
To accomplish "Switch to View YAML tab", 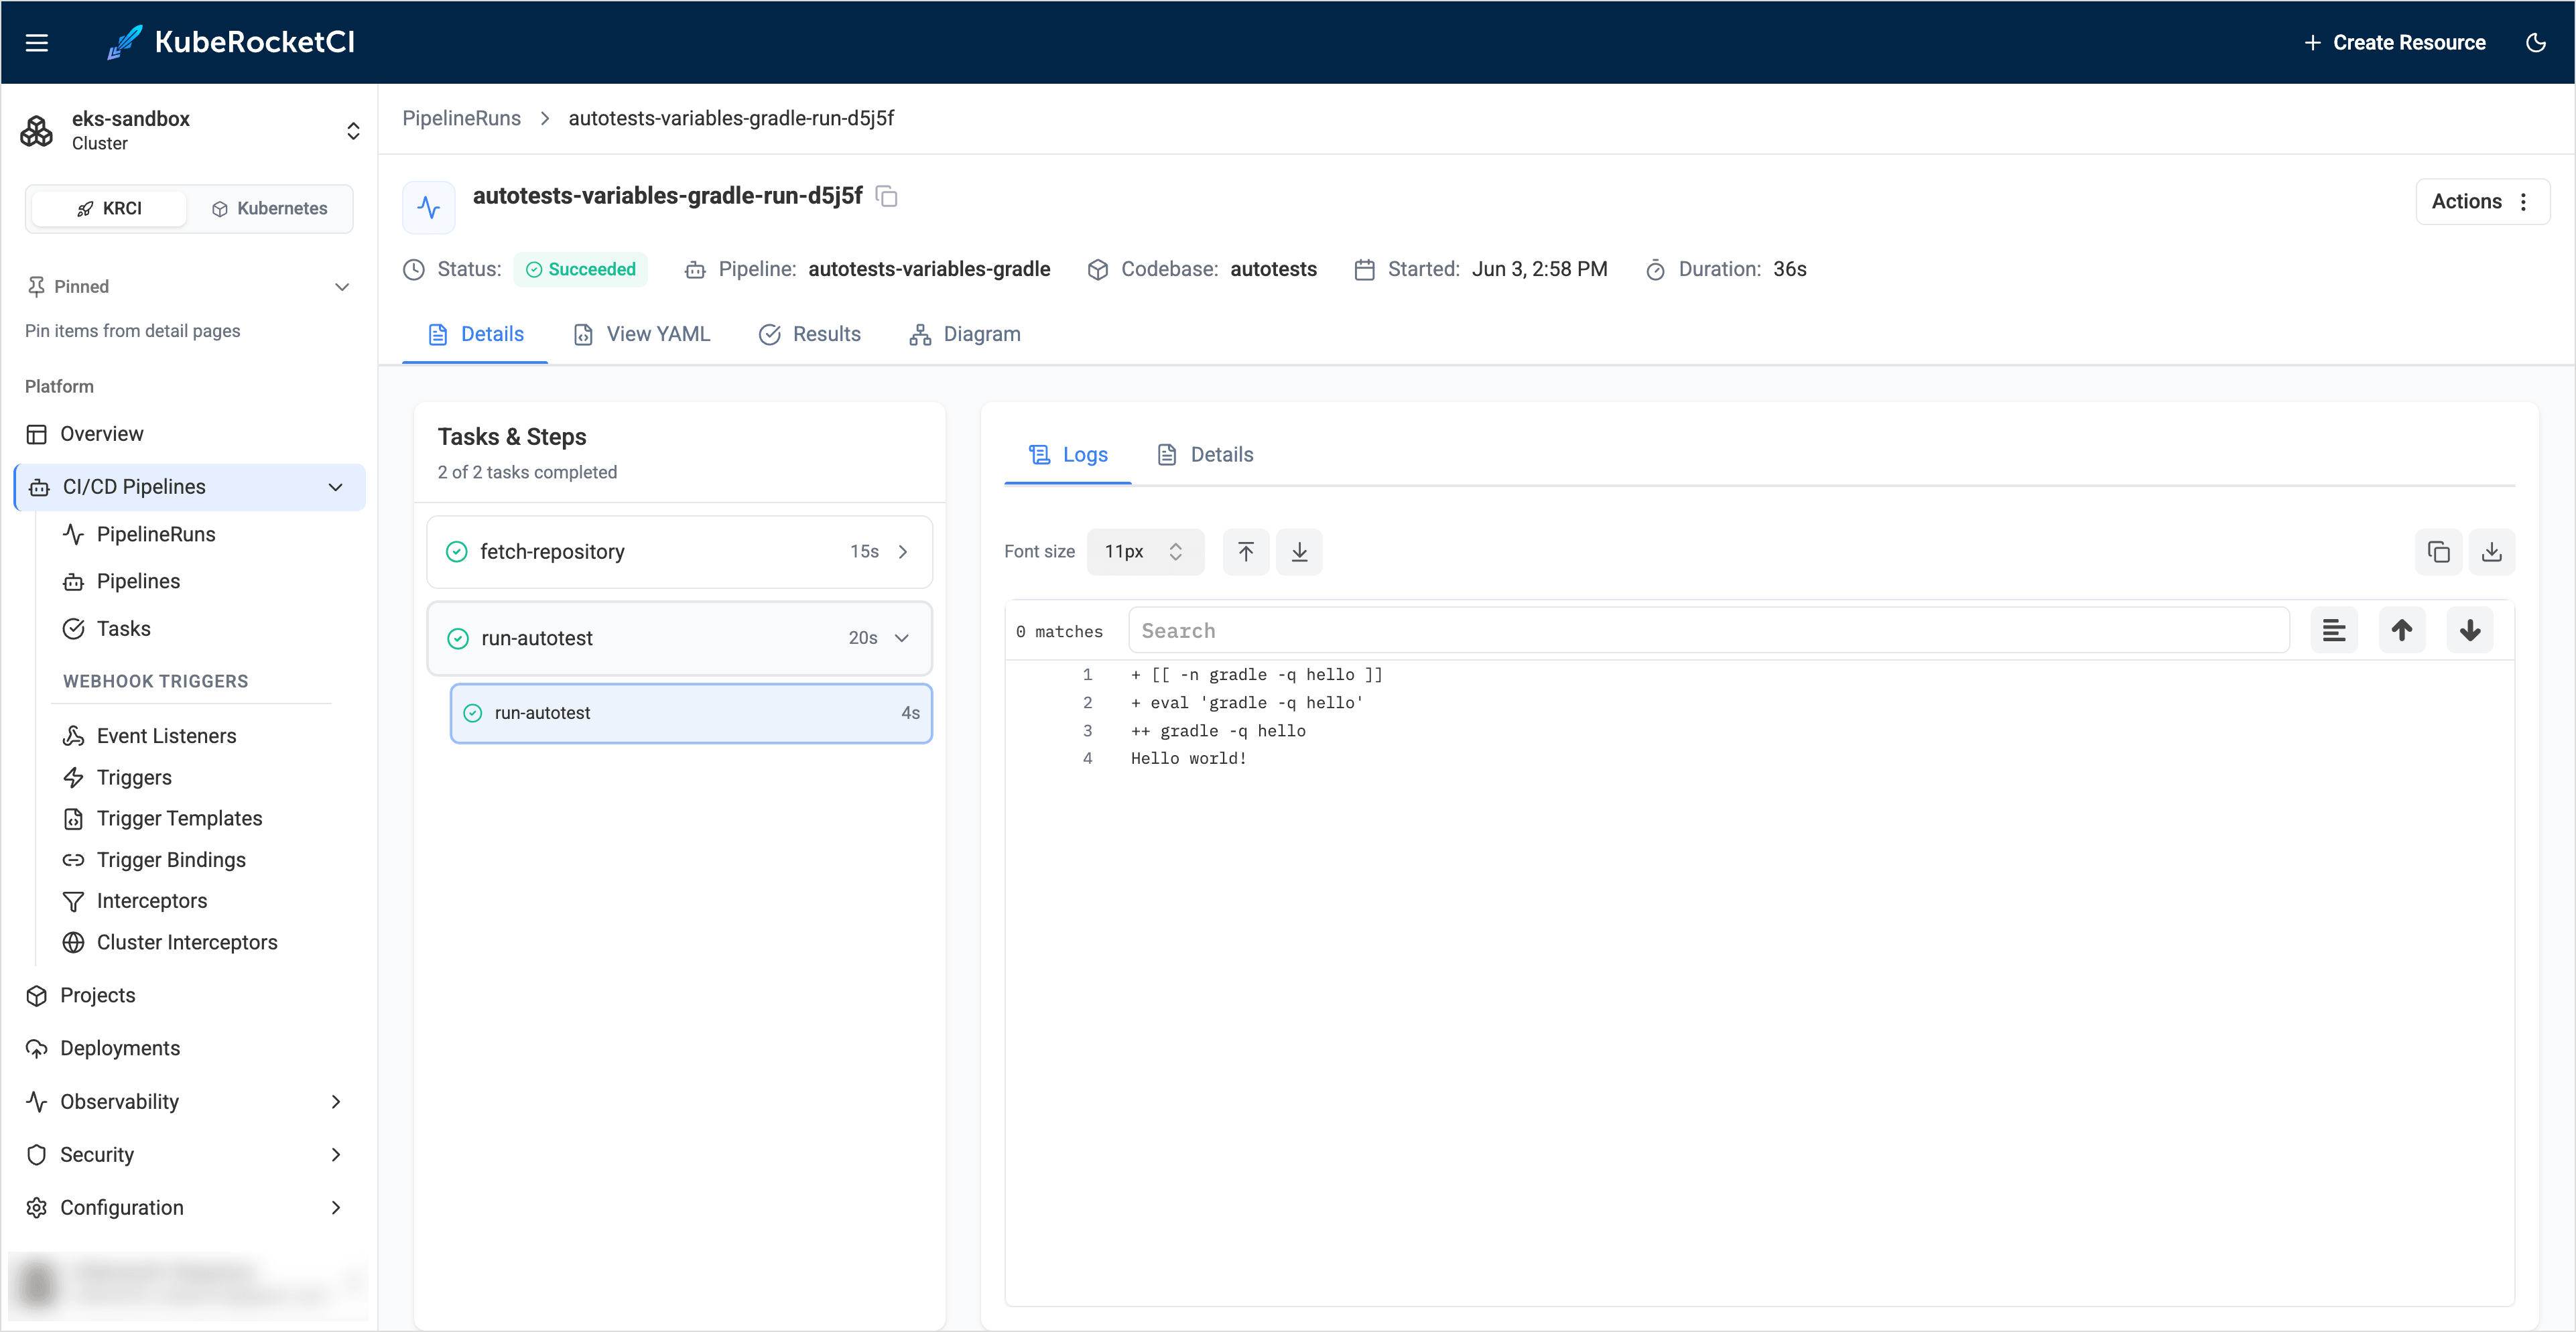I will click(641, 334).
